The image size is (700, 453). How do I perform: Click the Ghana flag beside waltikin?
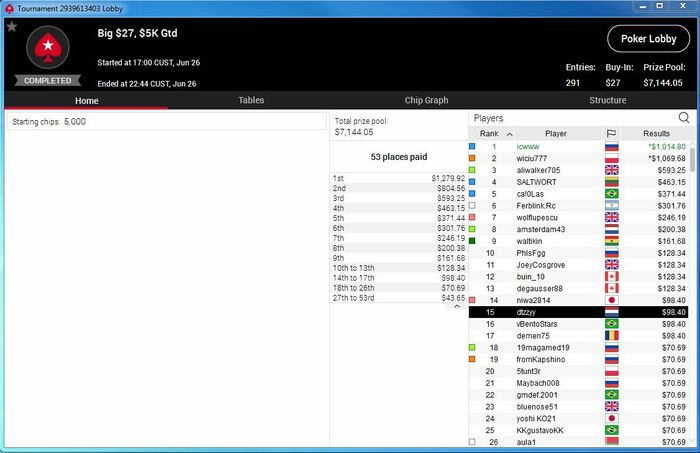click(612, 241)
